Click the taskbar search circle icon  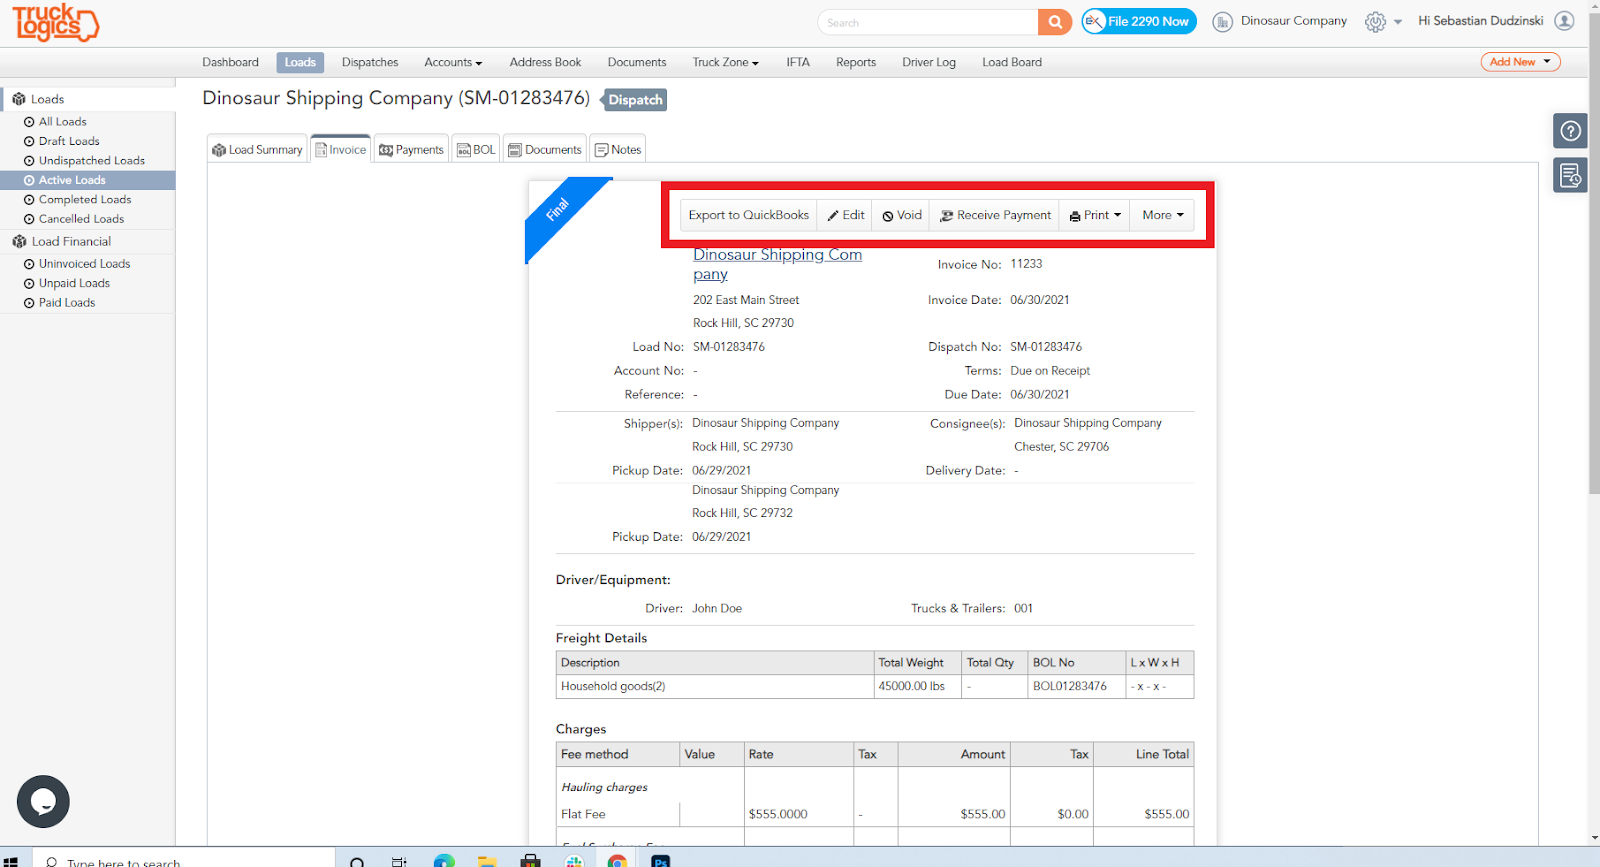(357, 861)
